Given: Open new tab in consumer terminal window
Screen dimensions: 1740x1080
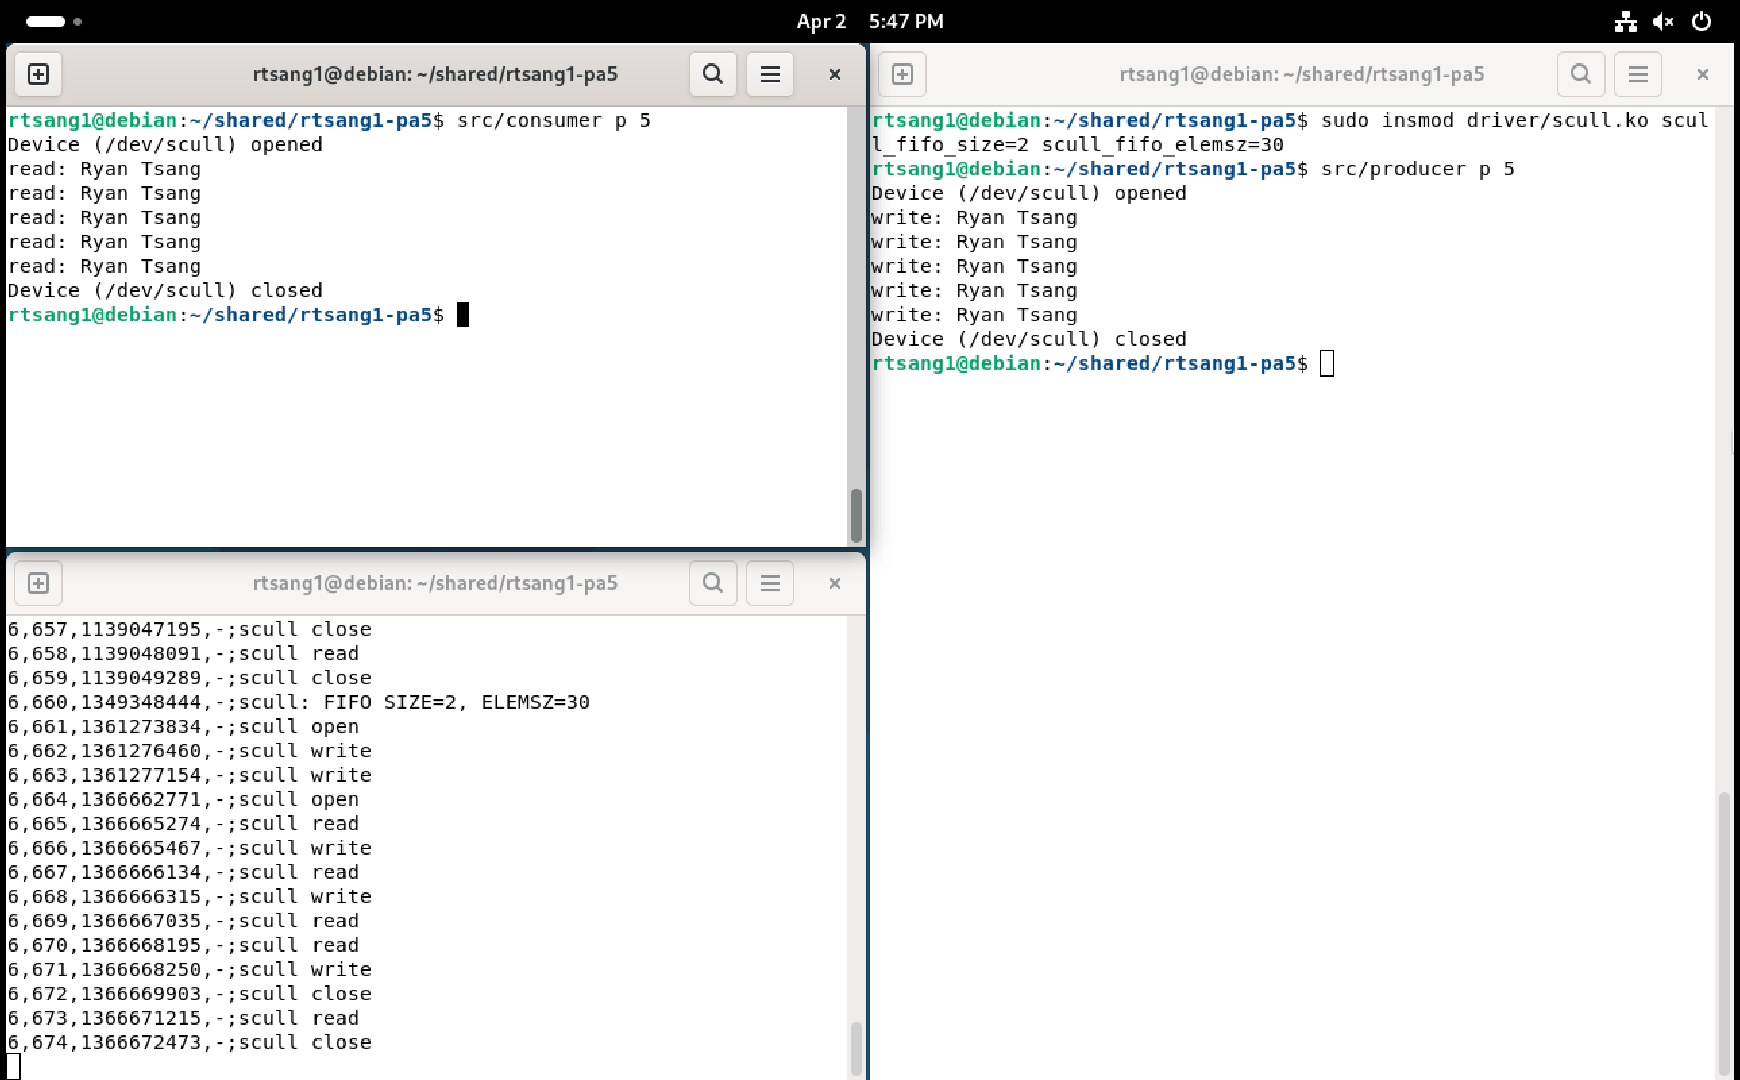Looking at the screenshot, I should pos(38,74).
